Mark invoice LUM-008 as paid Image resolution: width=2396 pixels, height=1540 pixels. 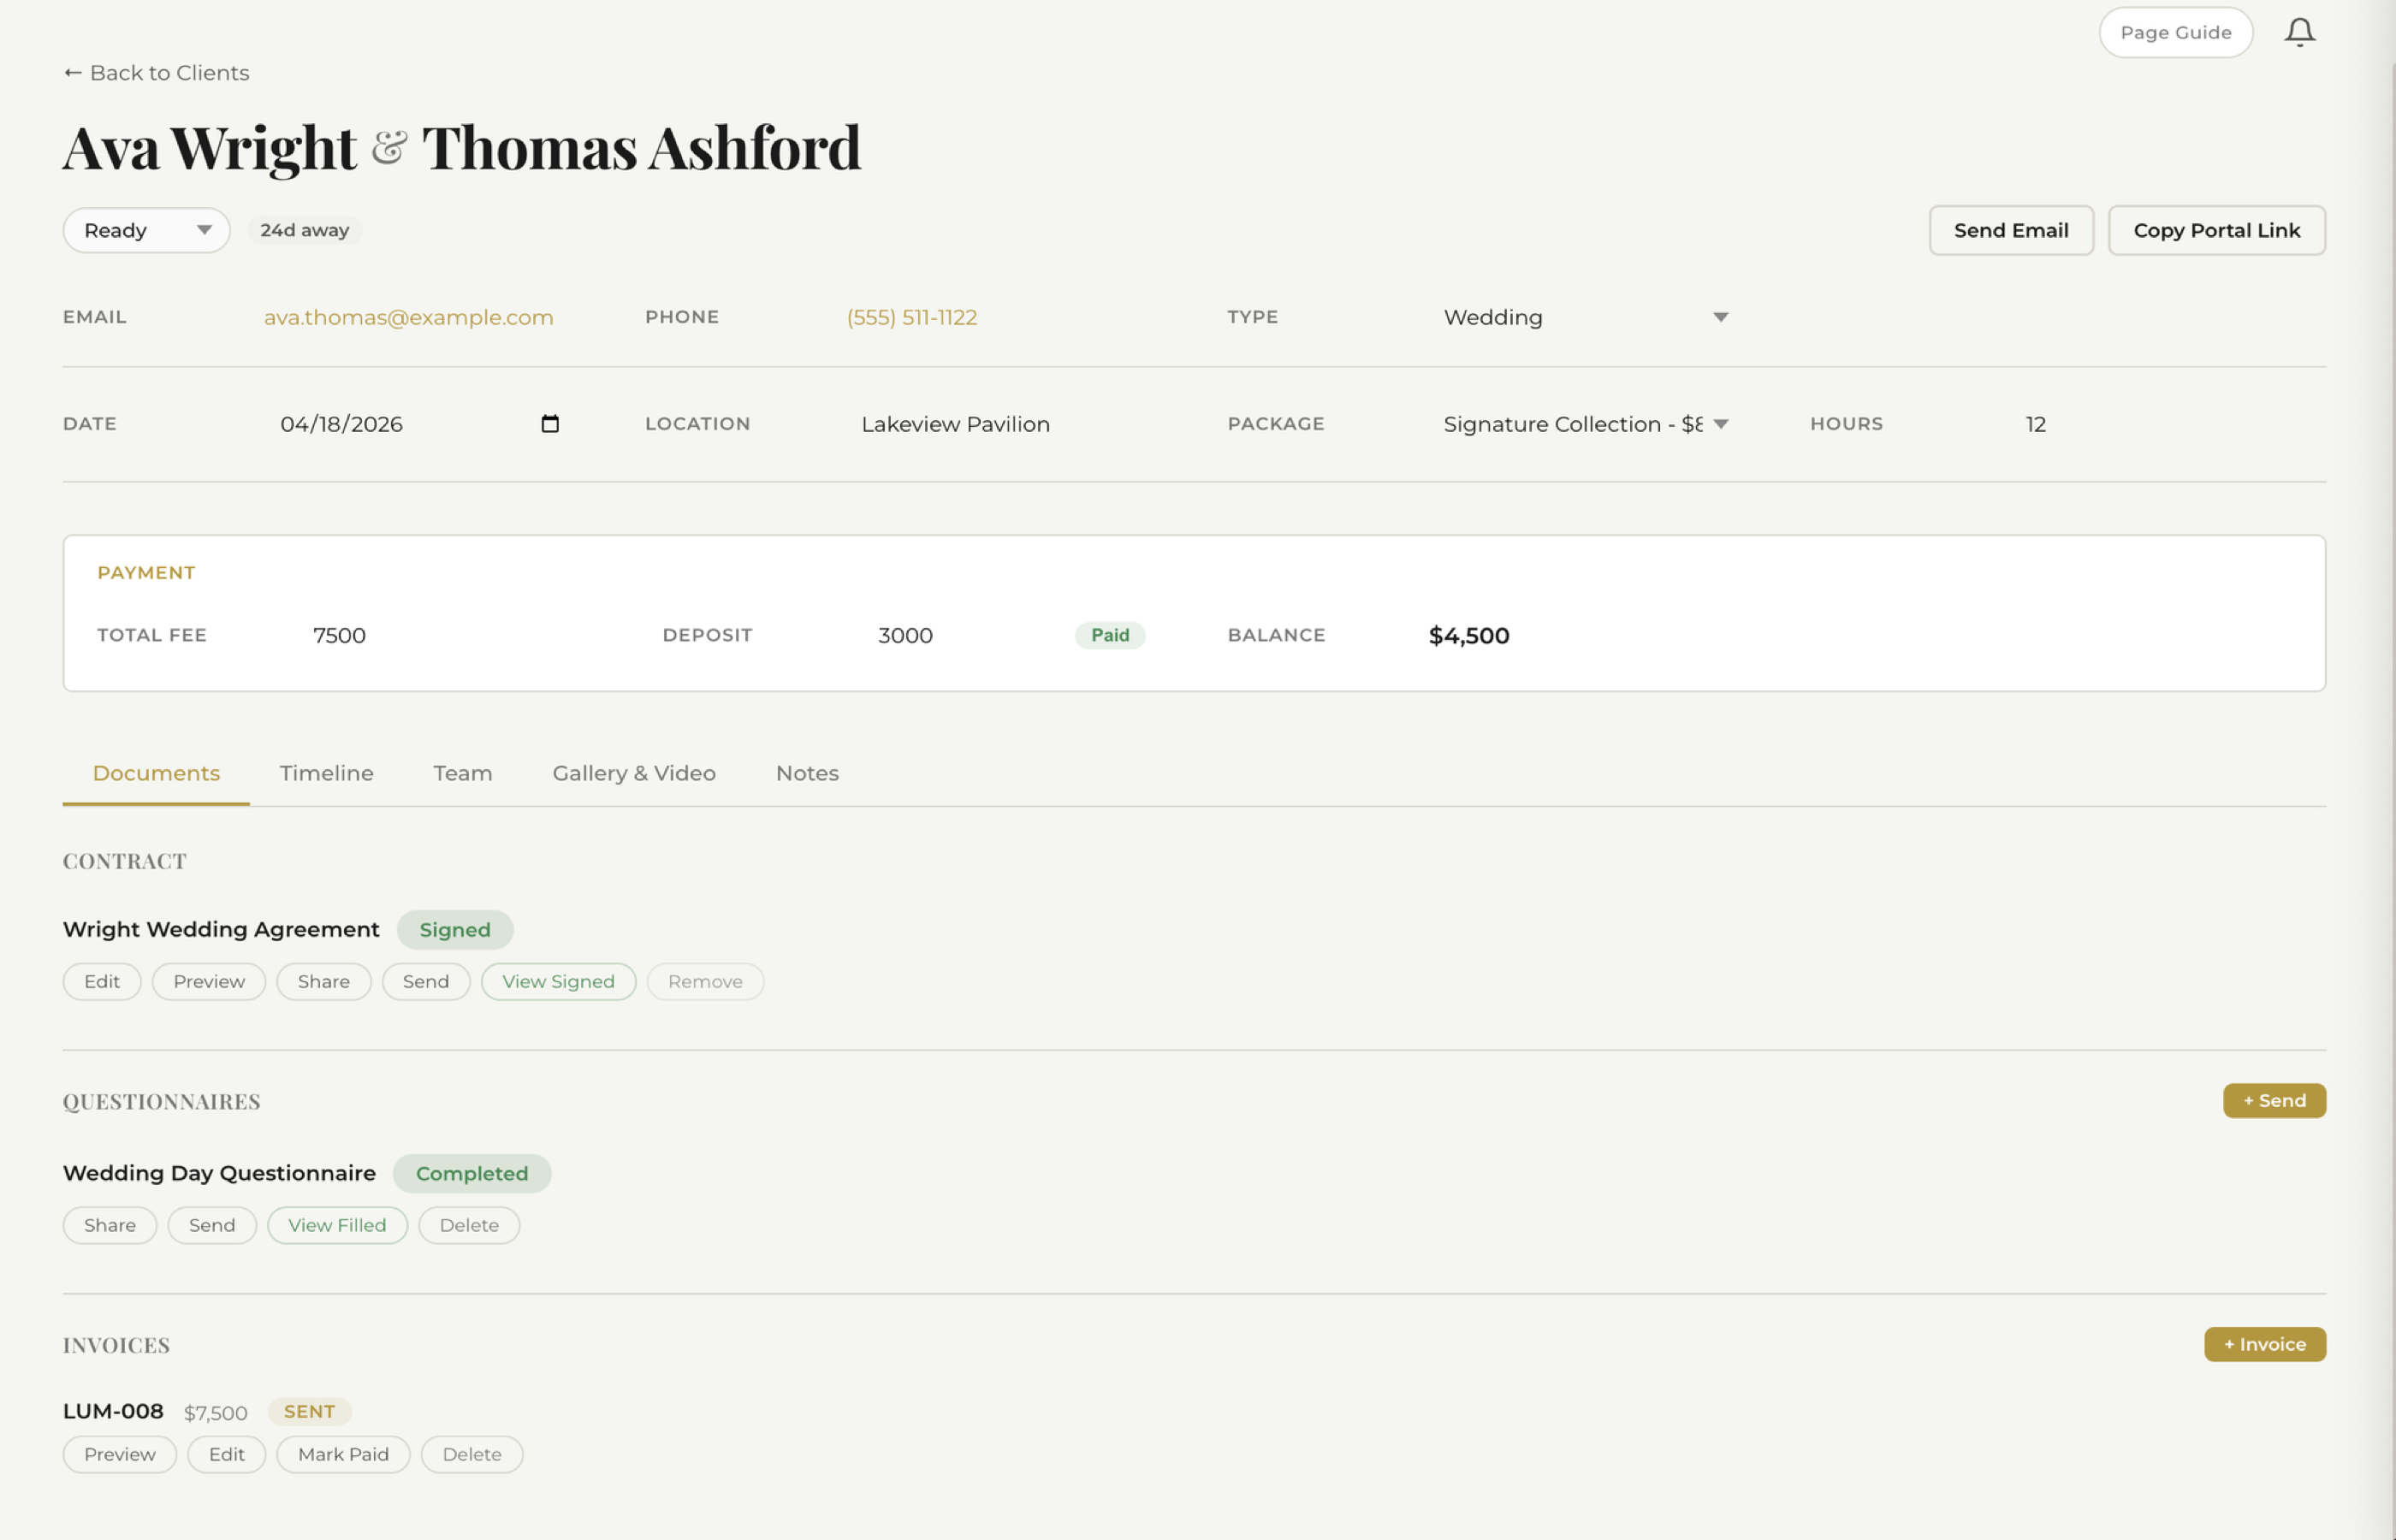tap(343, 1454)
